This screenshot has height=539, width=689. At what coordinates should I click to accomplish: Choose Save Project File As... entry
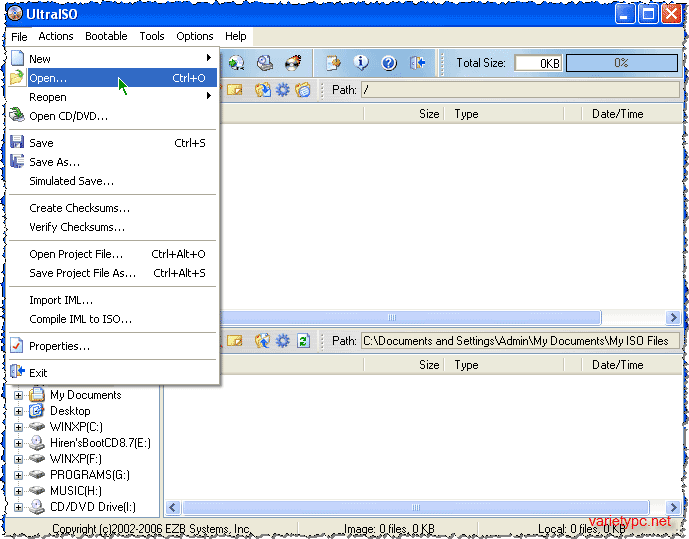(113, 273)
